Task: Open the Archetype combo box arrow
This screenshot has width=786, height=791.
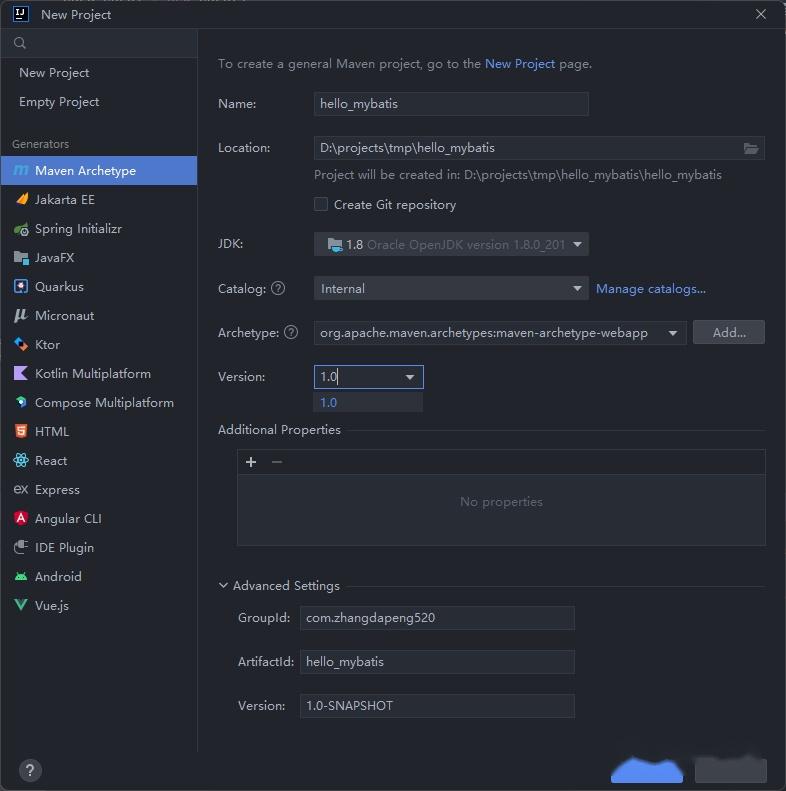Action: point(673,333)
